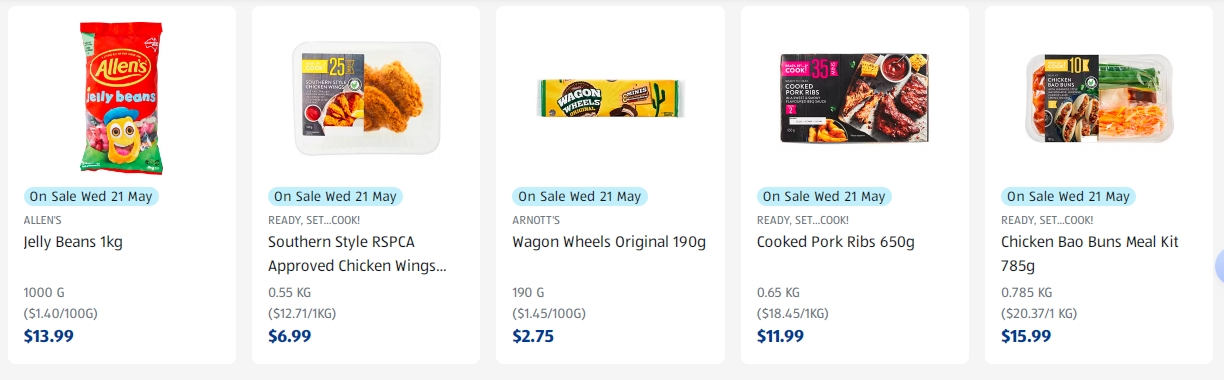Click the round blue button at right edge
The width and height of the screenshot is (1224, 380).
[x=1220, y=266]
